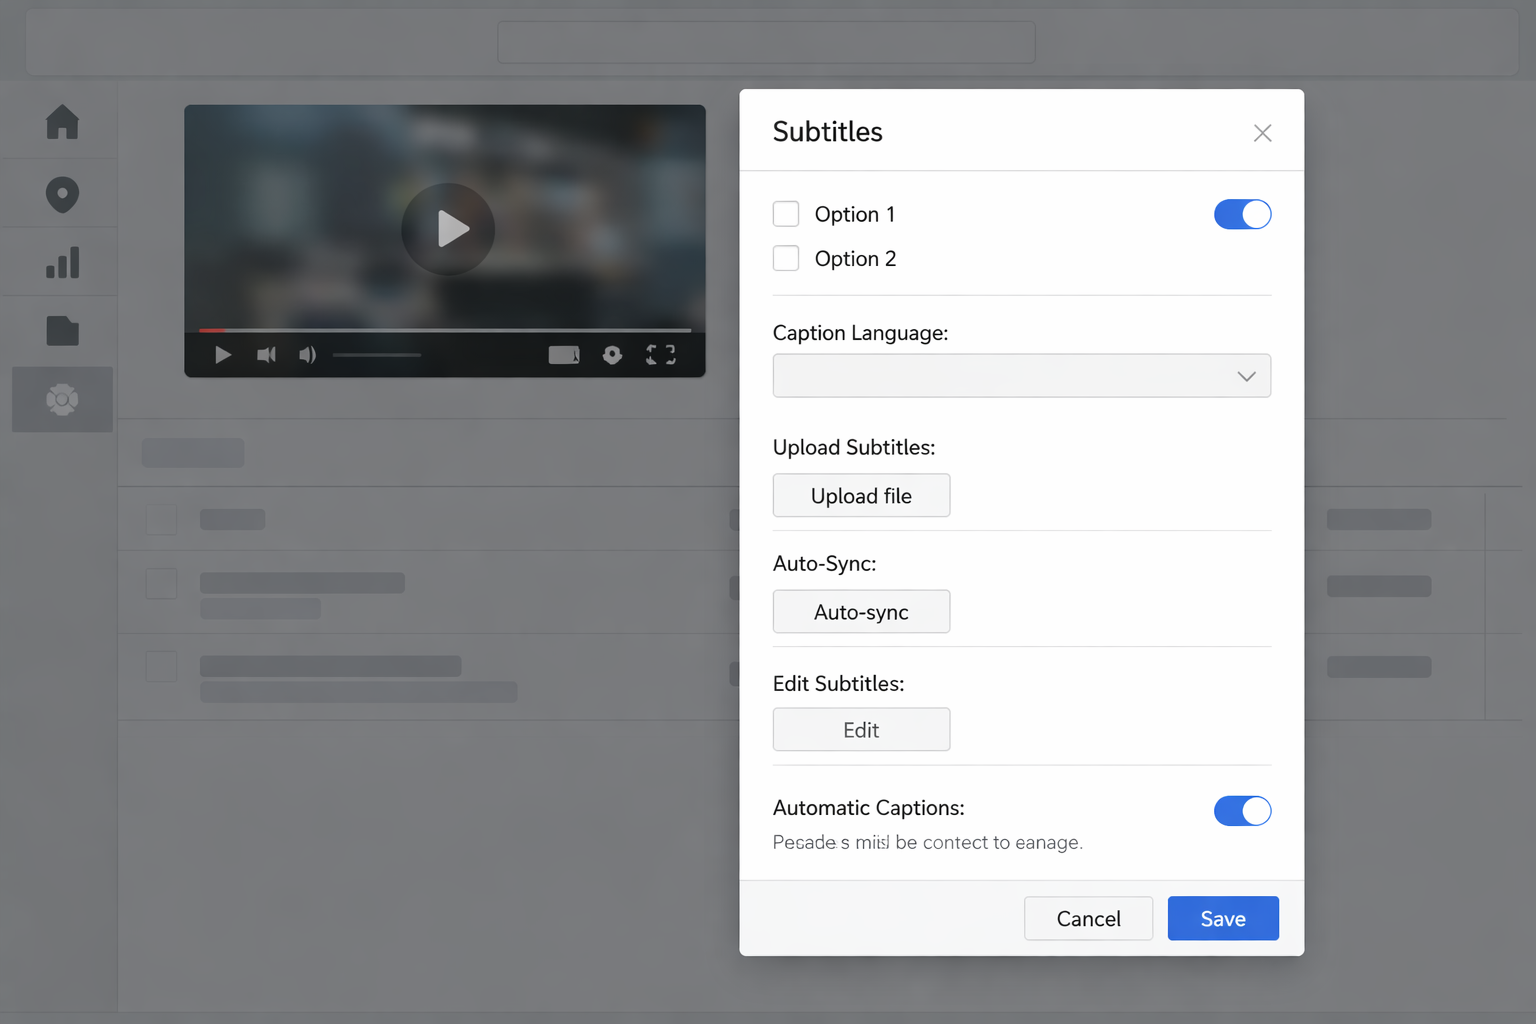1536x1024 pixels.
Task: Open the location pin sidebar icon
Action: (x=62, y=194)
